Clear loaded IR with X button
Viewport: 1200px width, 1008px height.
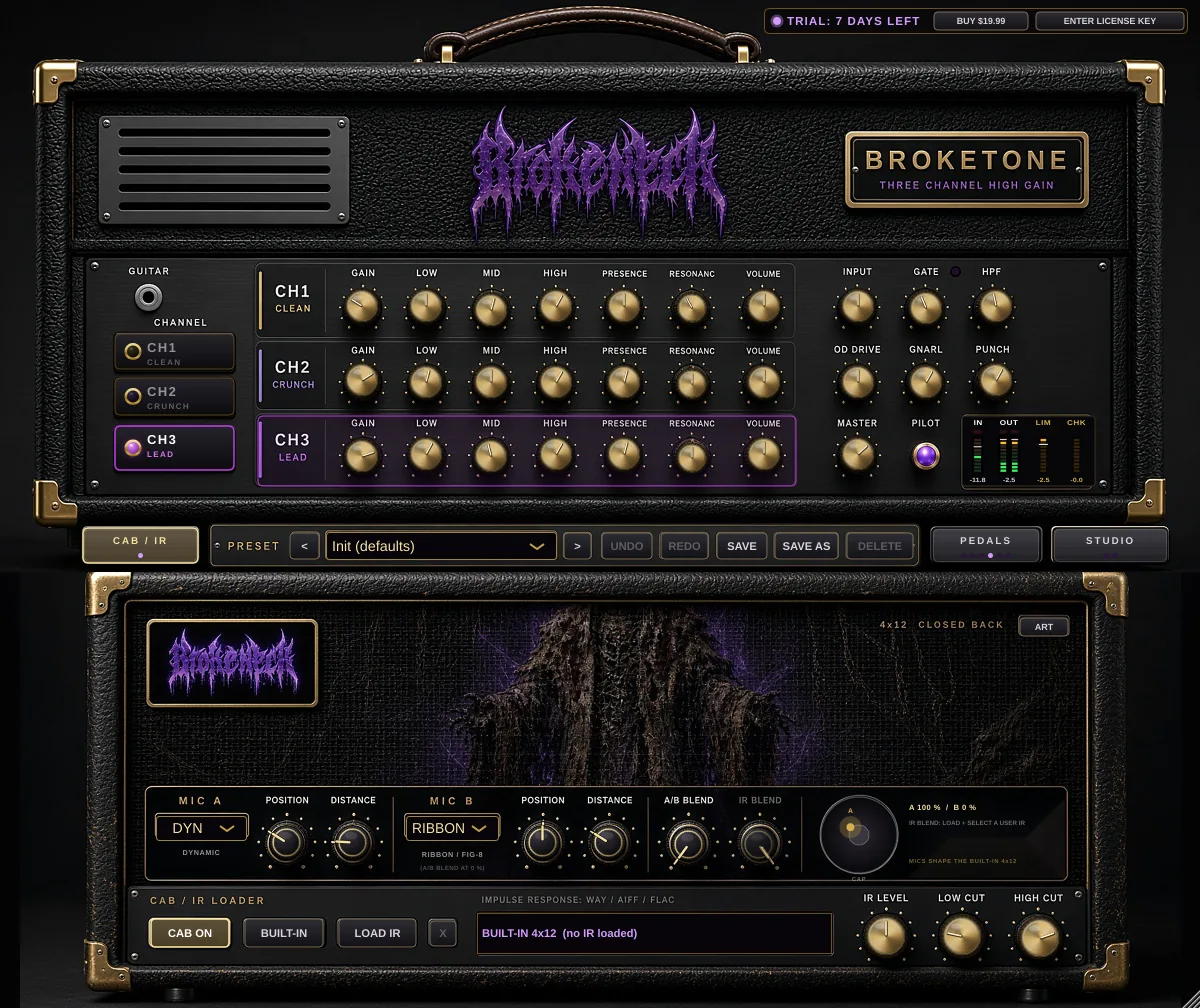coord(443,933)
